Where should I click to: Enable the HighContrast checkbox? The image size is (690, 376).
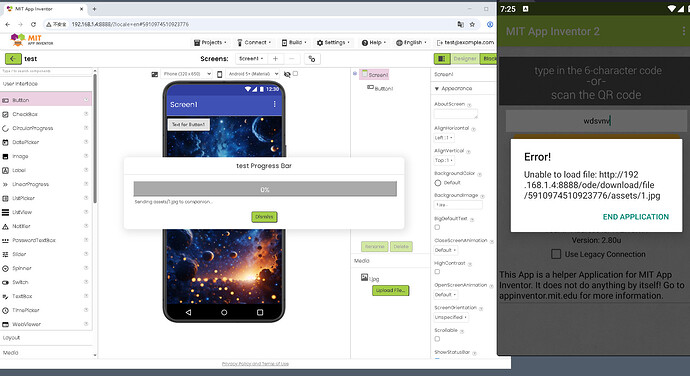point(437,272)
